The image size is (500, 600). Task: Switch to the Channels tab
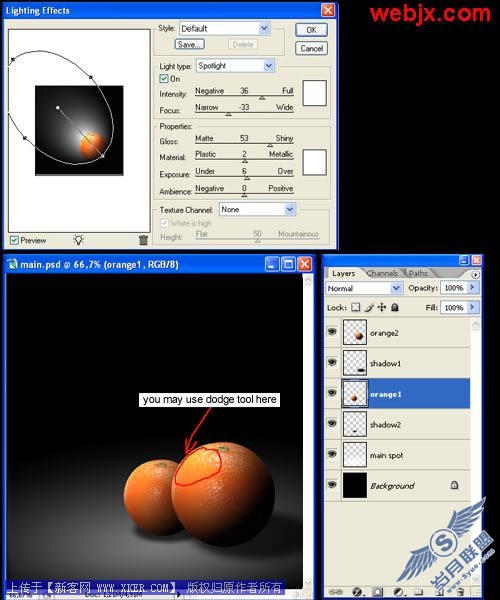[382, 273]
